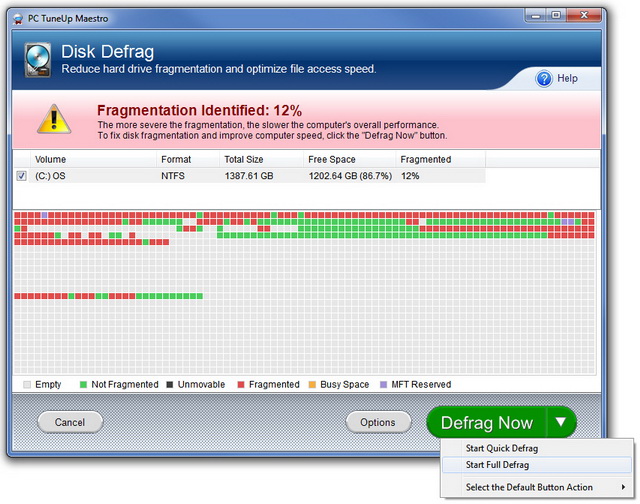
Task: Click the Empty legend color swatch
Action: click(27, 384)
